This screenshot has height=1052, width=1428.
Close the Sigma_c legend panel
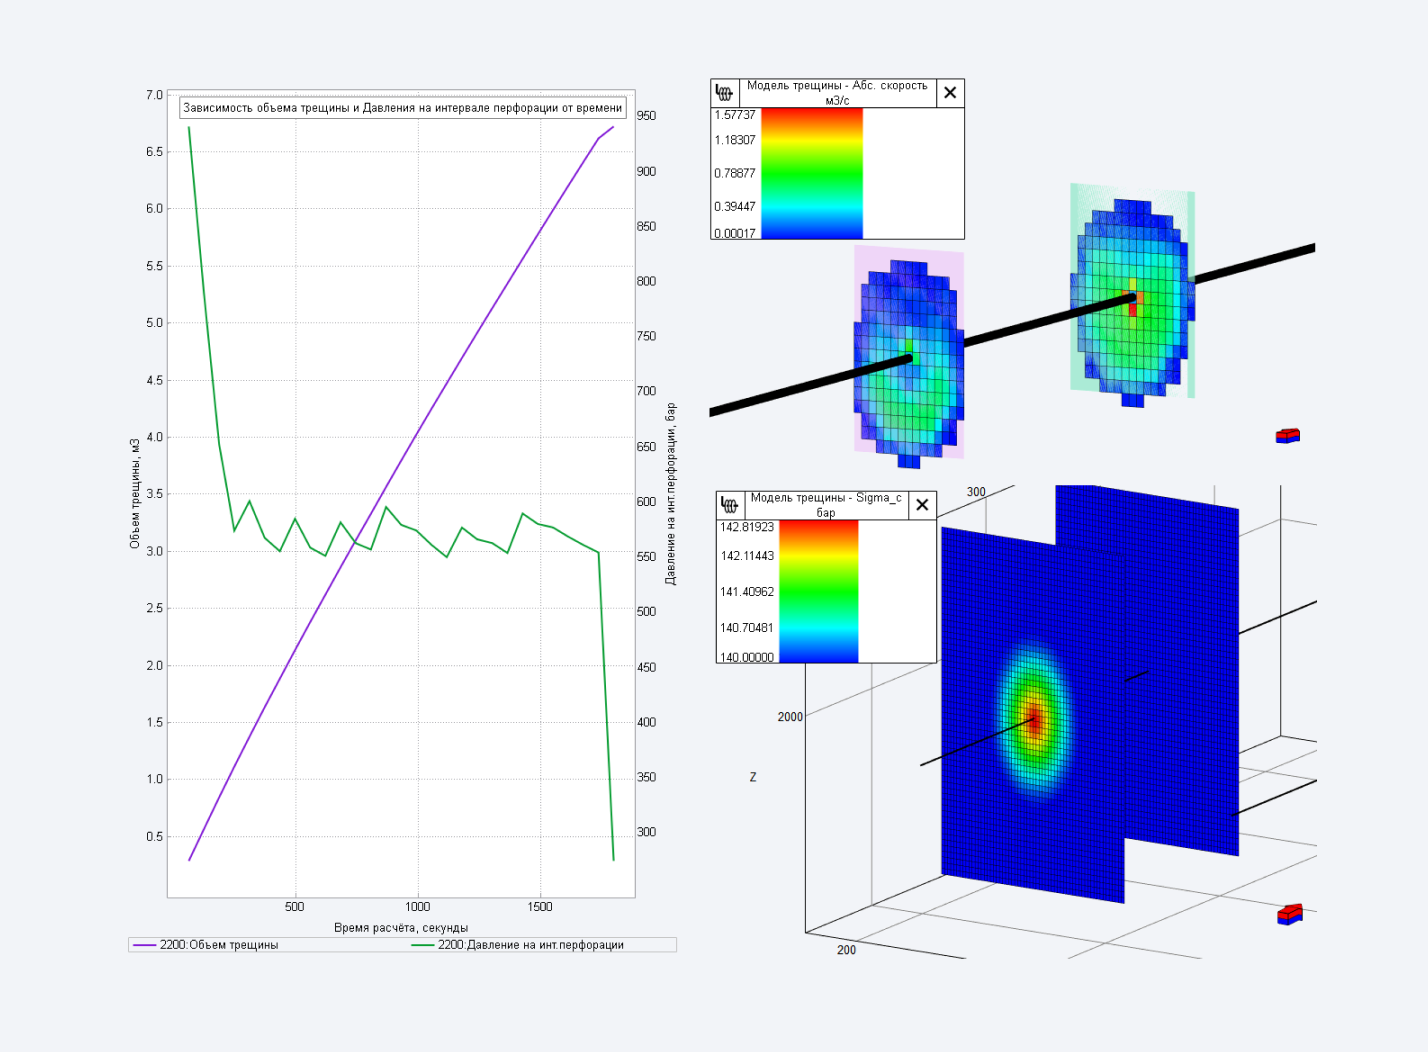point(922,505)
